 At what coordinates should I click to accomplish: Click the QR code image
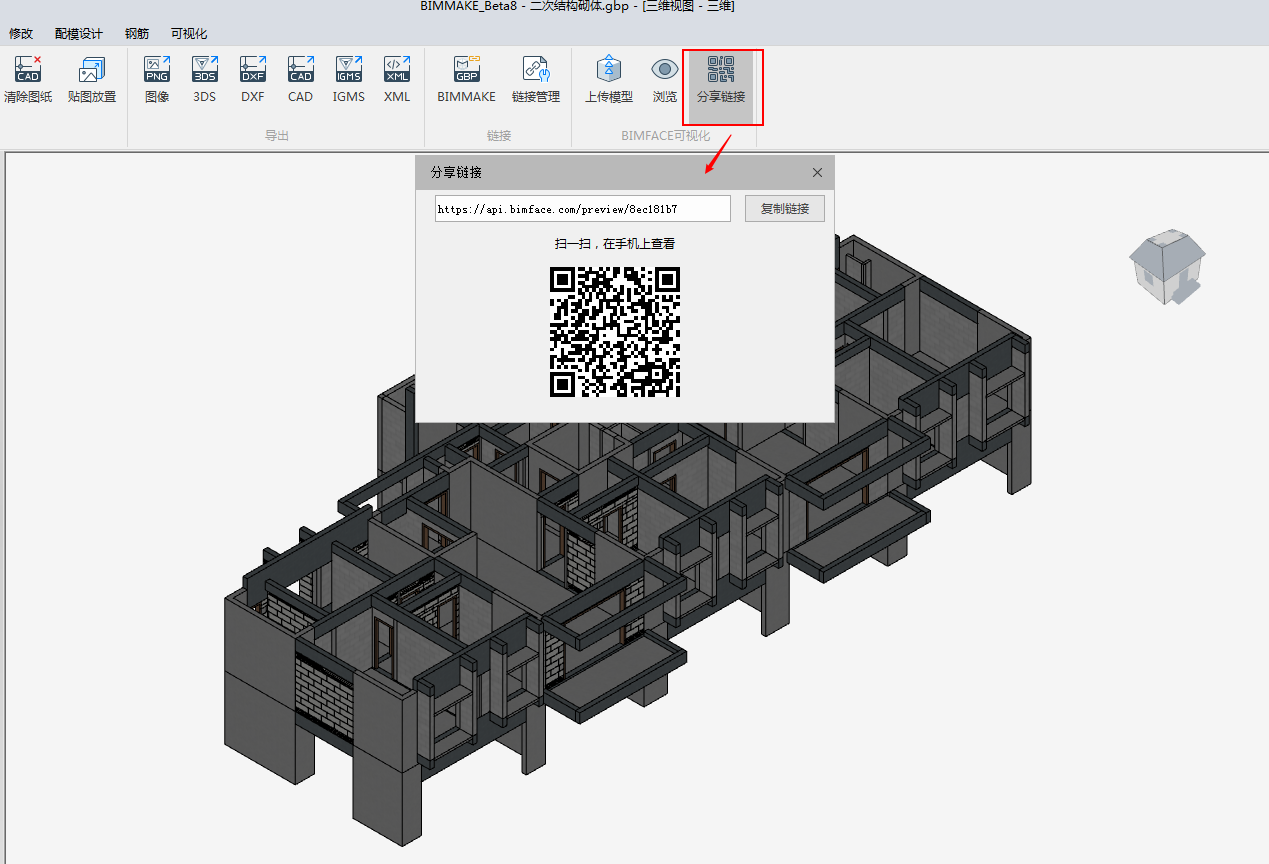pyautogui.click(x=615, y=331)
